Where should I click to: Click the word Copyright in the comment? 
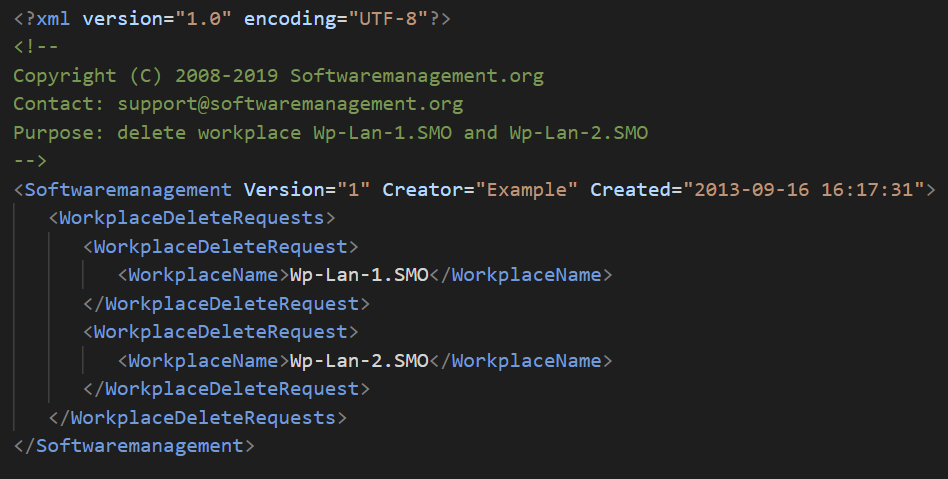click(x=65, y=76)
